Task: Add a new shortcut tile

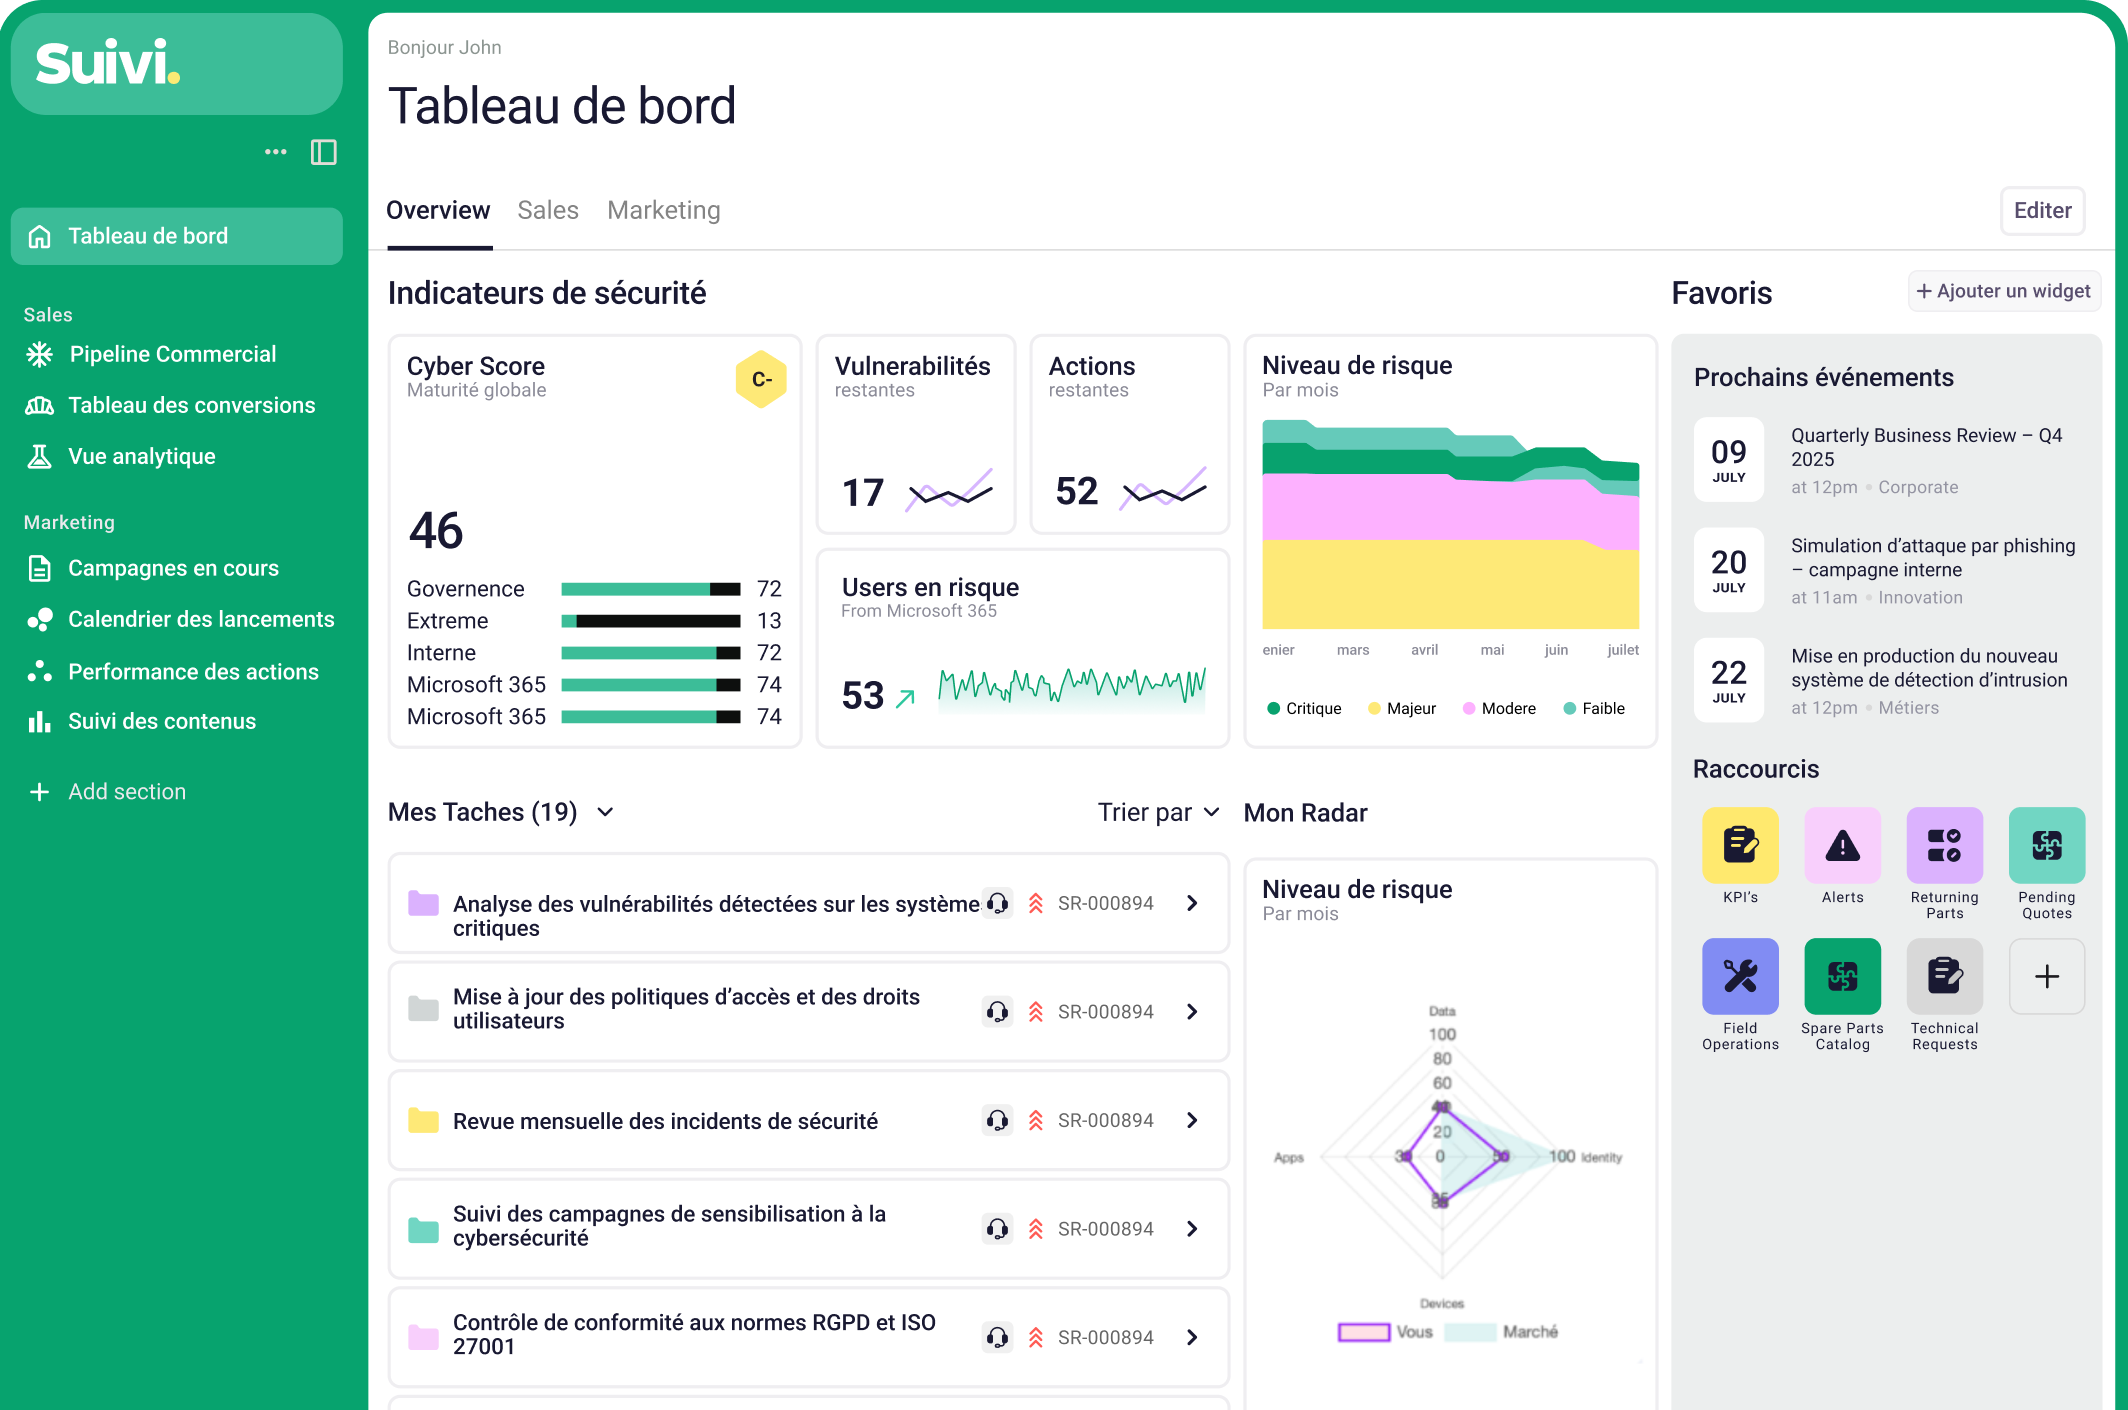Action: pos(2046,976)
